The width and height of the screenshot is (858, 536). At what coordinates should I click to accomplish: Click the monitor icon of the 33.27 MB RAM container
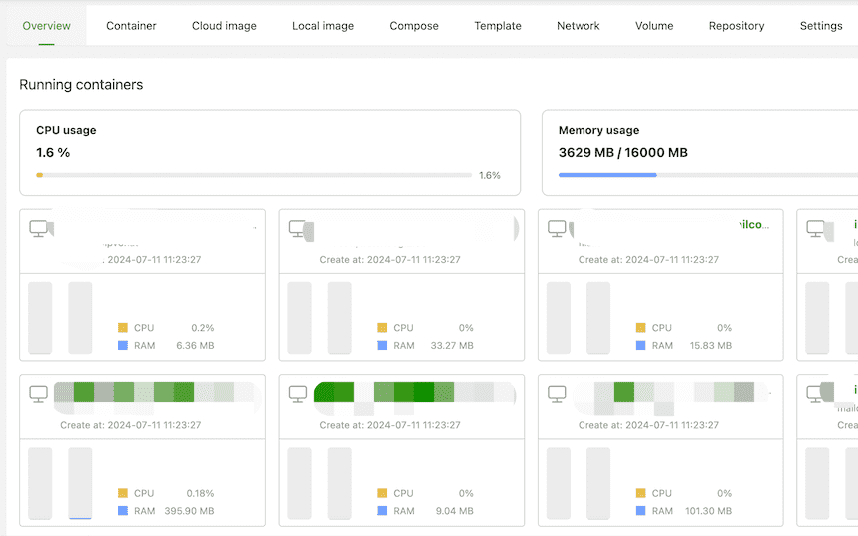(x=298, y=229)
